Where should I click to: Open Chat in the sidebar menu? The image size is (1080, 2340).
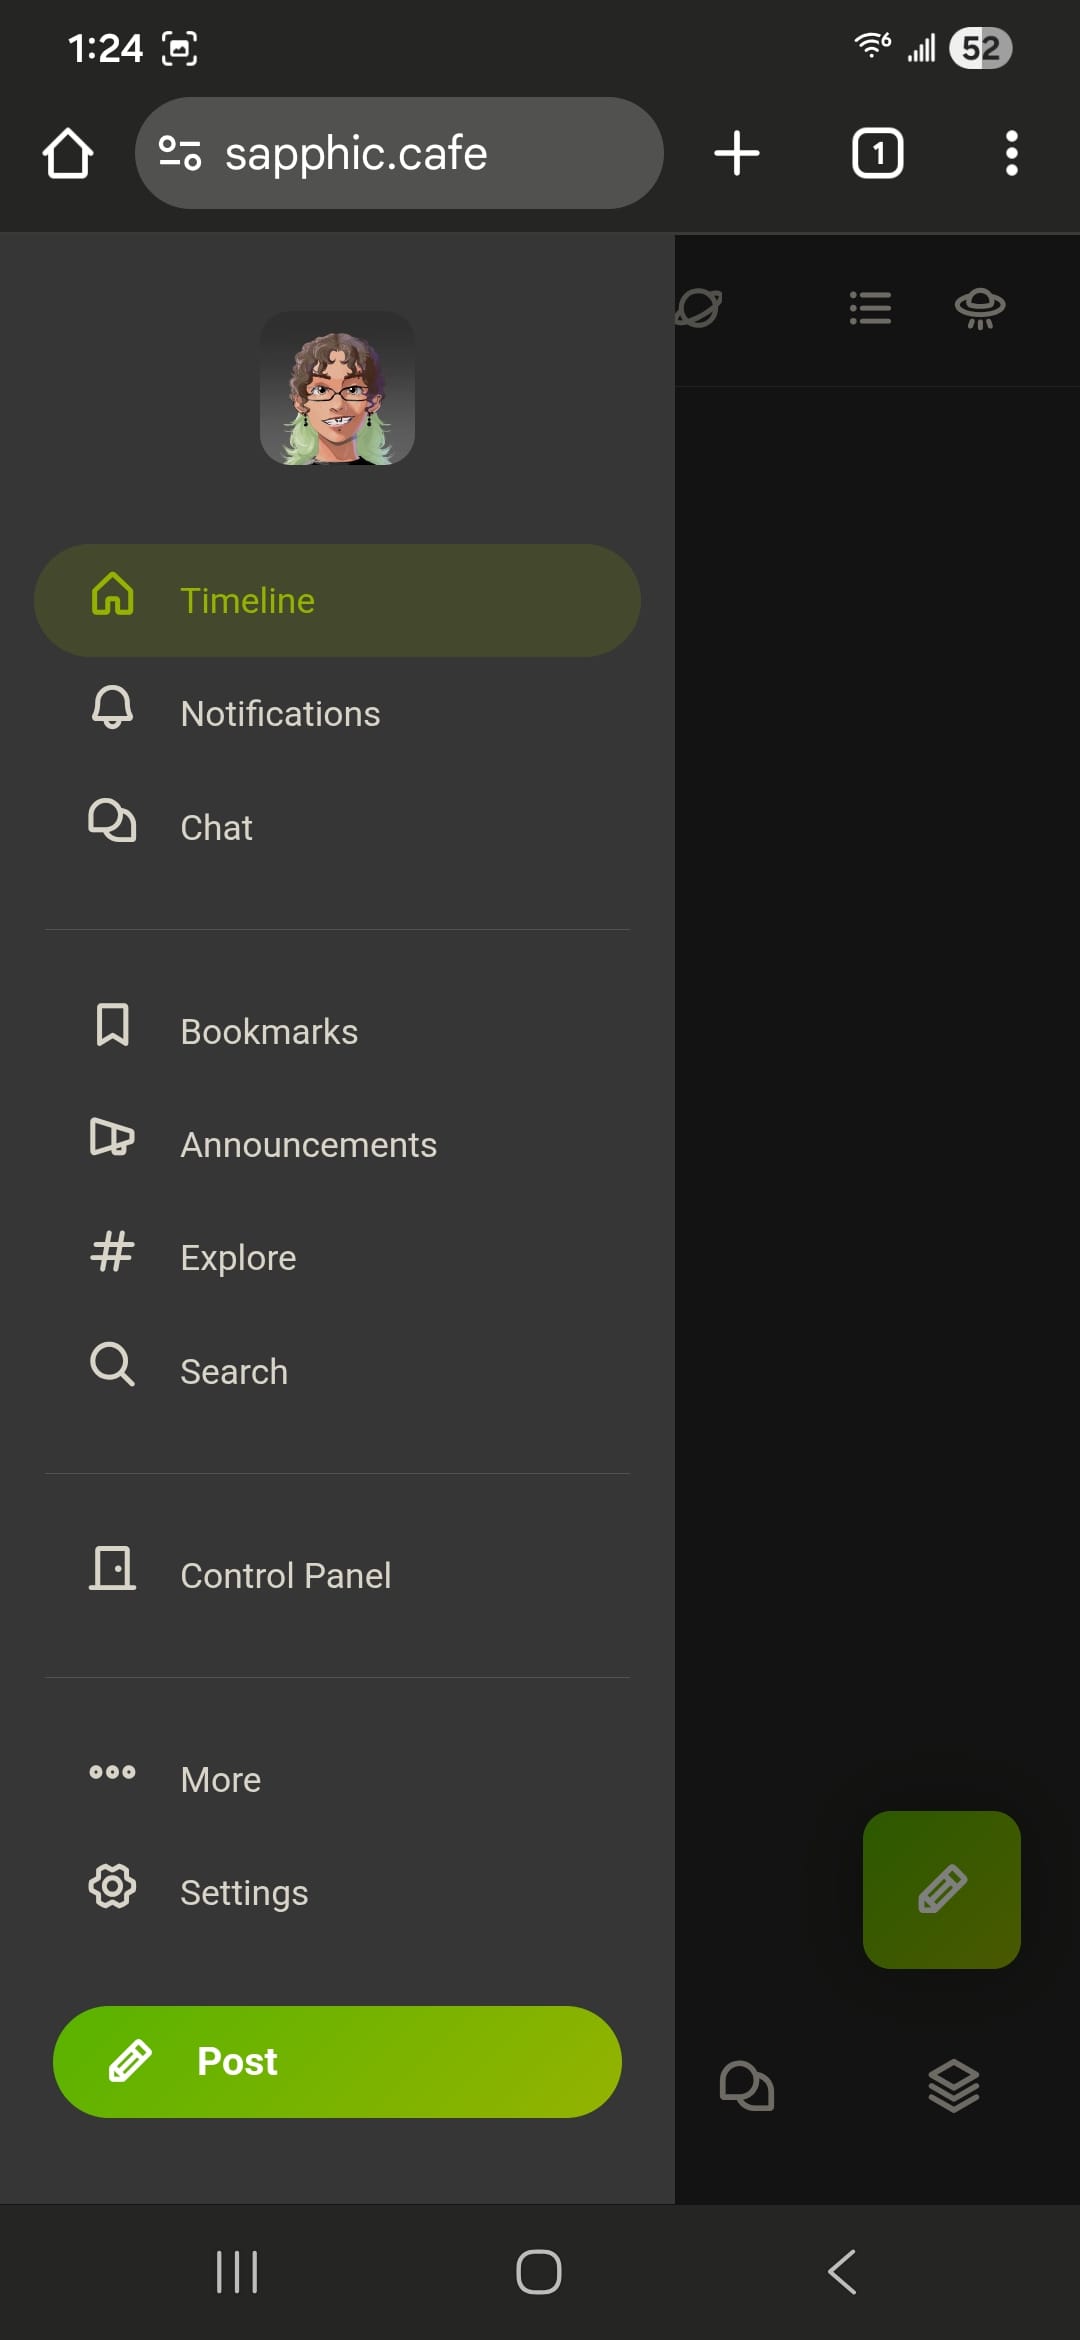point(216,828)
